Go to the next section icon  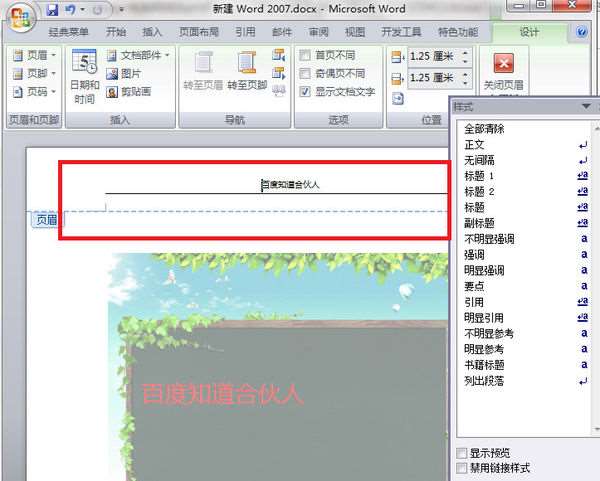pyautogui.click(x=279, y=73)
